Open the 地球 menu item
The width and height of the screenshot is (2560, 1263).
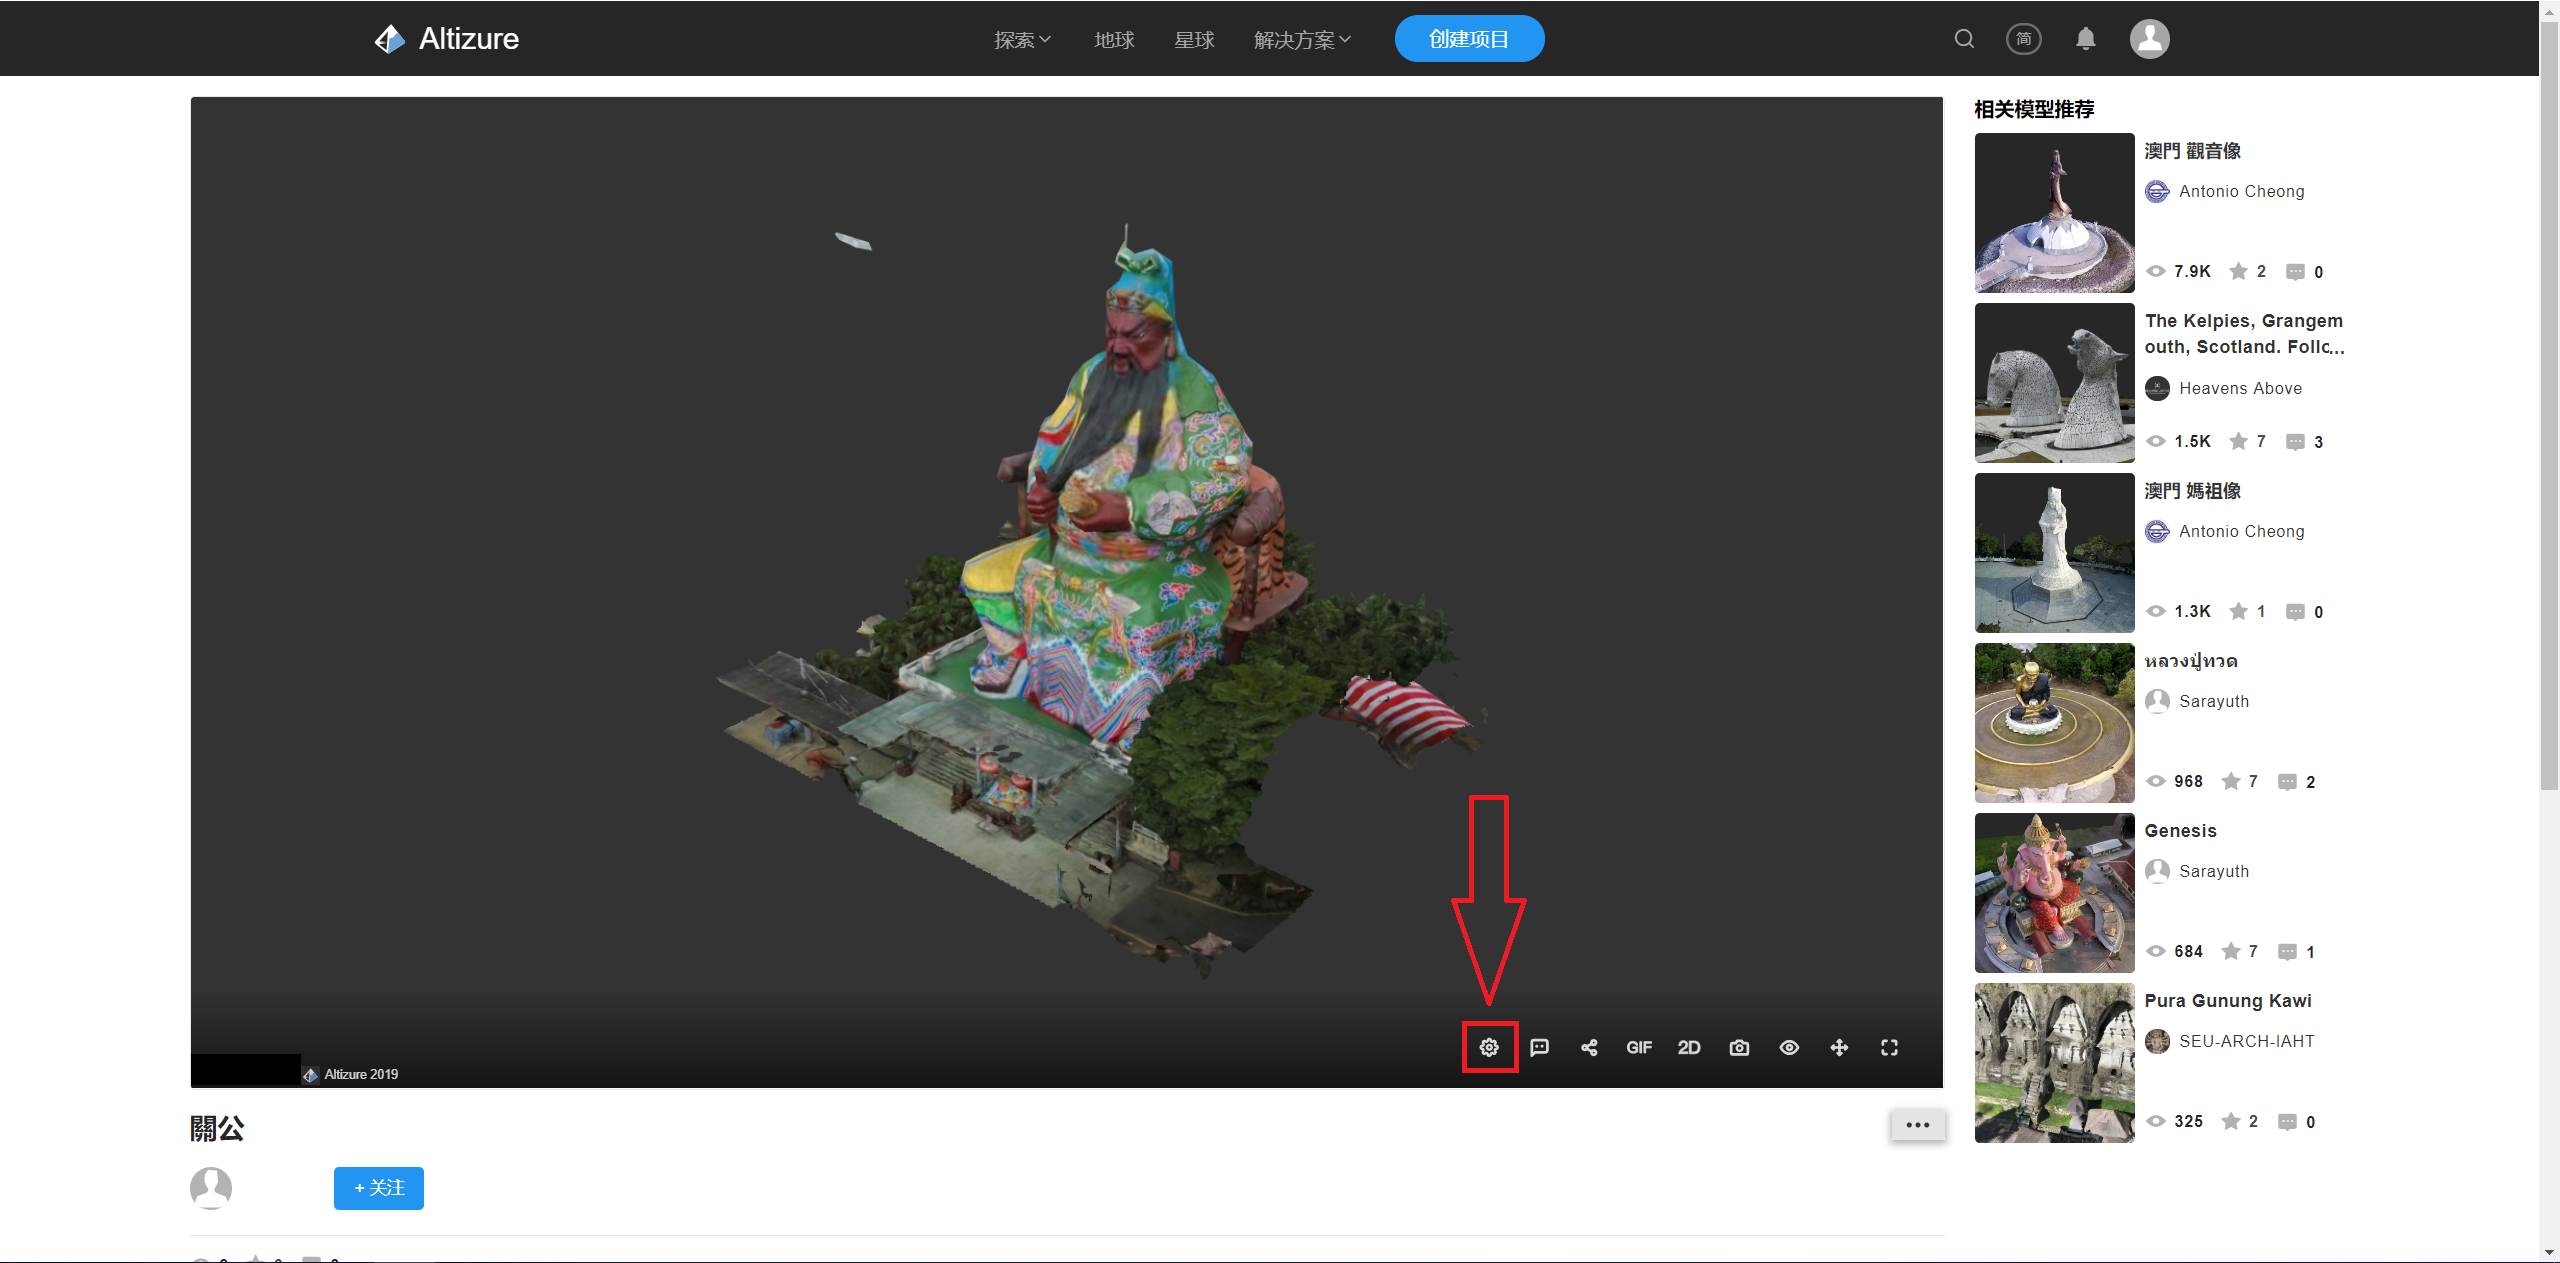(1114, 40)
